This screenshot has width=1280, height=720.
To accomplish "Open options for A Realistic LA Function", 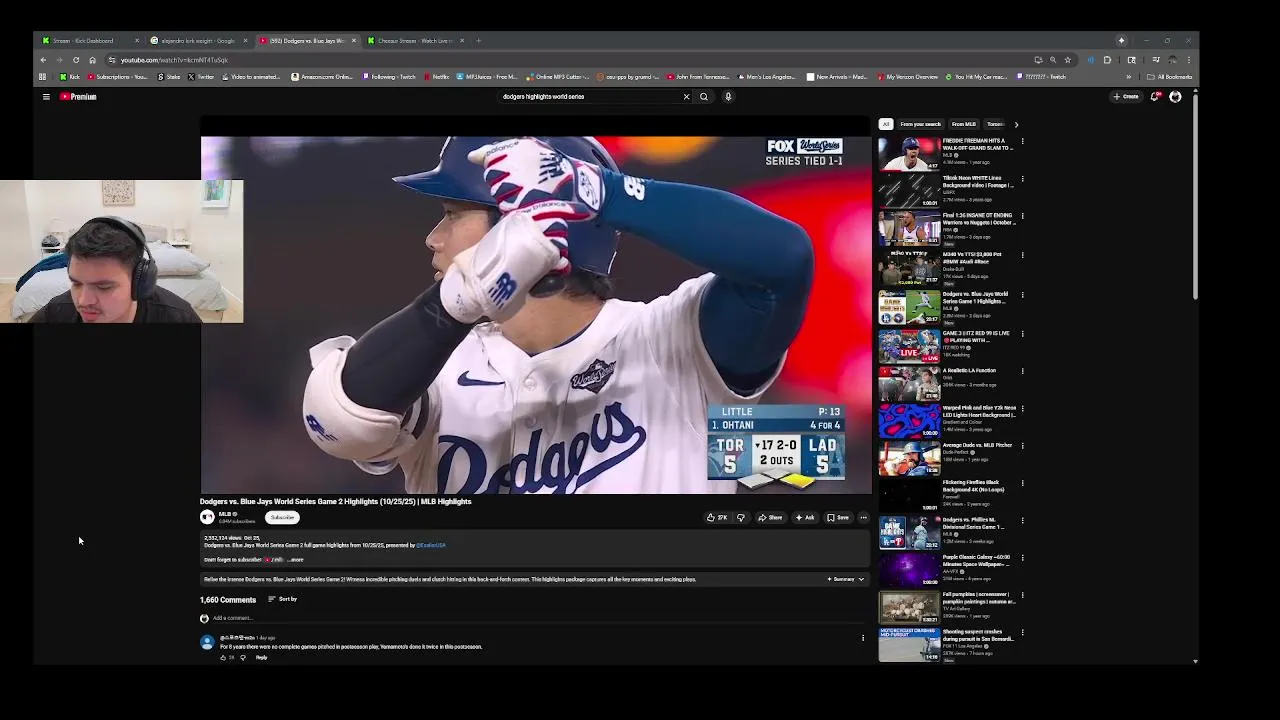I will pos(1022,371).
